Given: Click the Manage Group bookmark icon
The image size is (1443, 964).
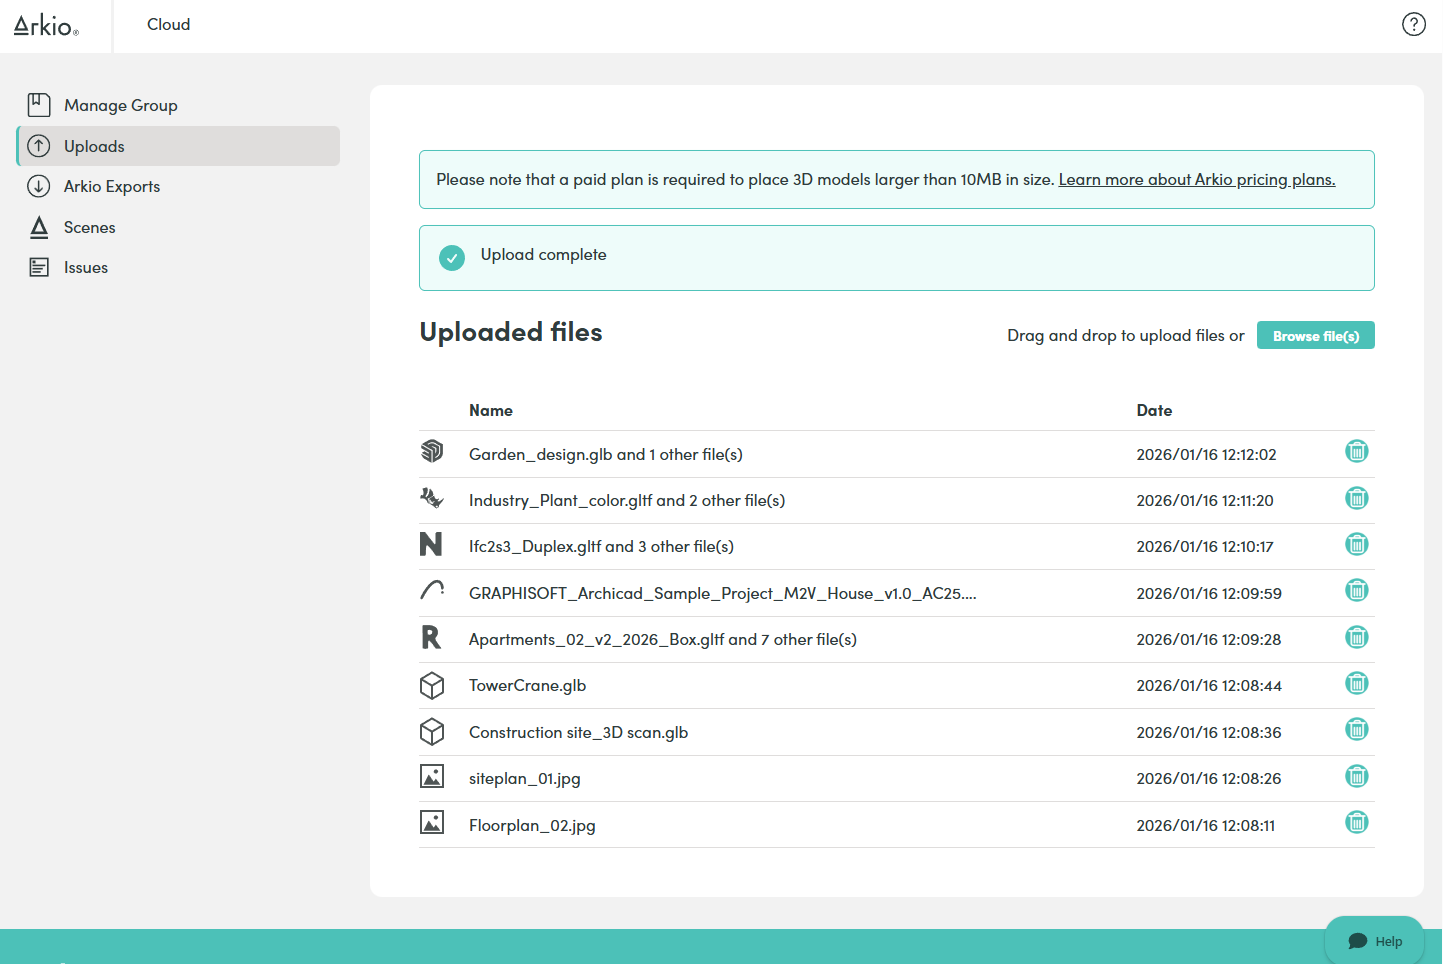Looking at the screenshot, I should coord(39,105).
